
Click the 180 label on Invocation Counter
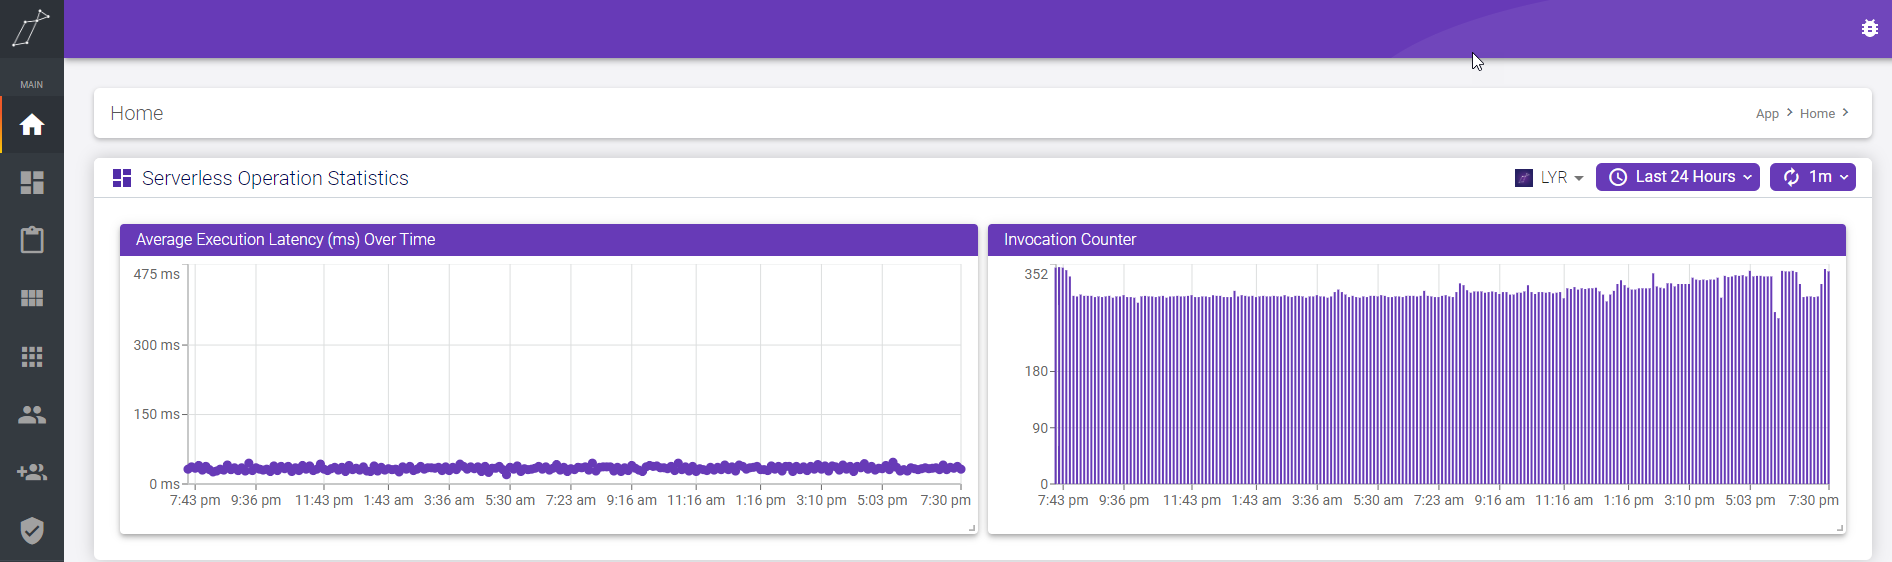1036,371
